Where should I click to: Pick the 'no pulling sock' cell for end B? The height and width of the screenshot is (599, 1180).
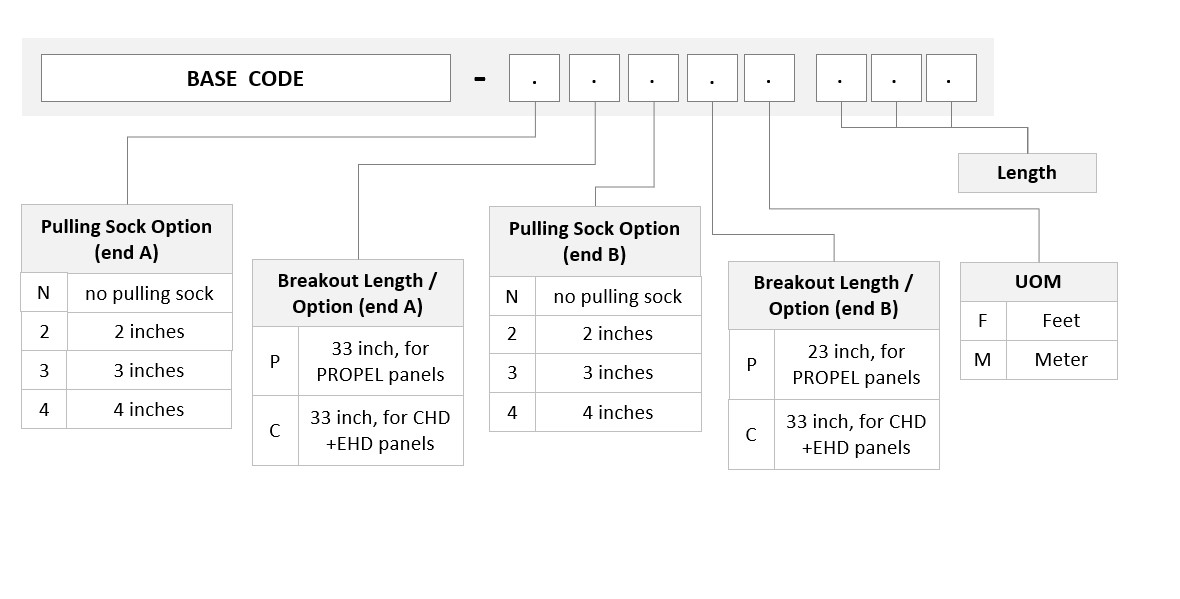[618, 296]
